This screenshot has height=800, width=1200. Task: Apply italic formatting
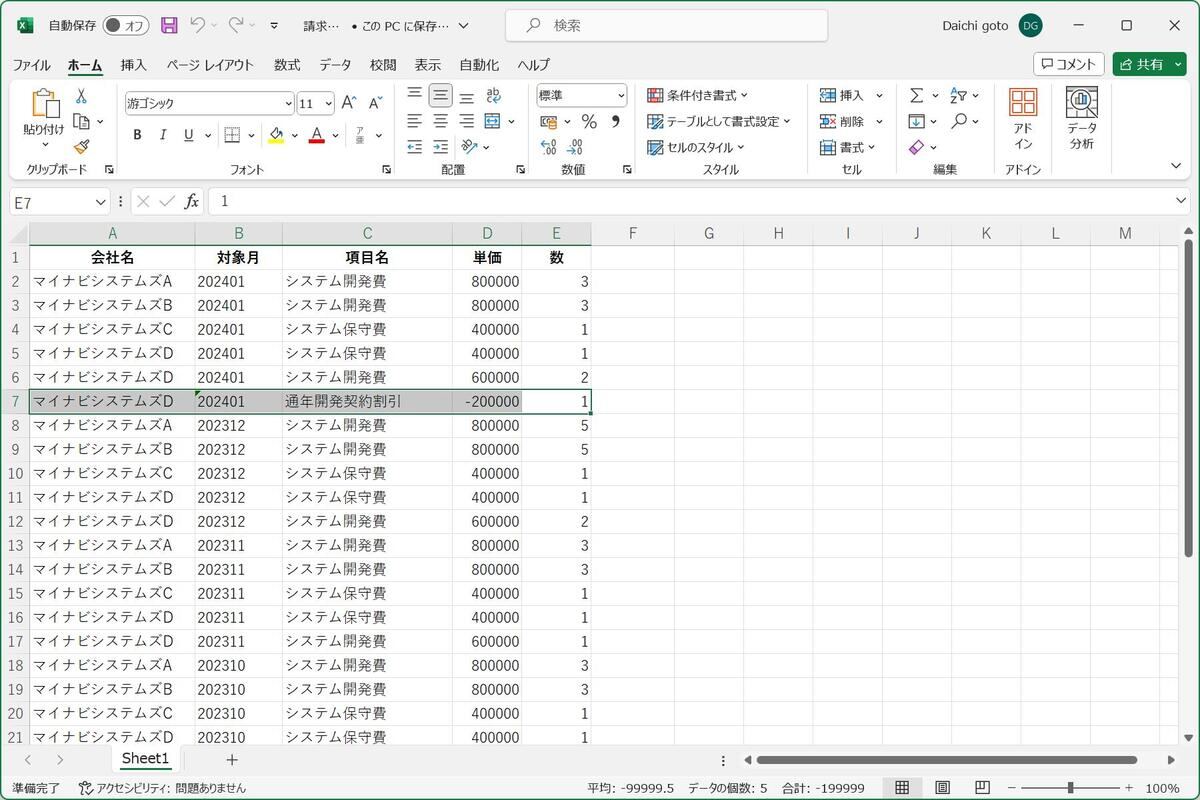point(163,135)
